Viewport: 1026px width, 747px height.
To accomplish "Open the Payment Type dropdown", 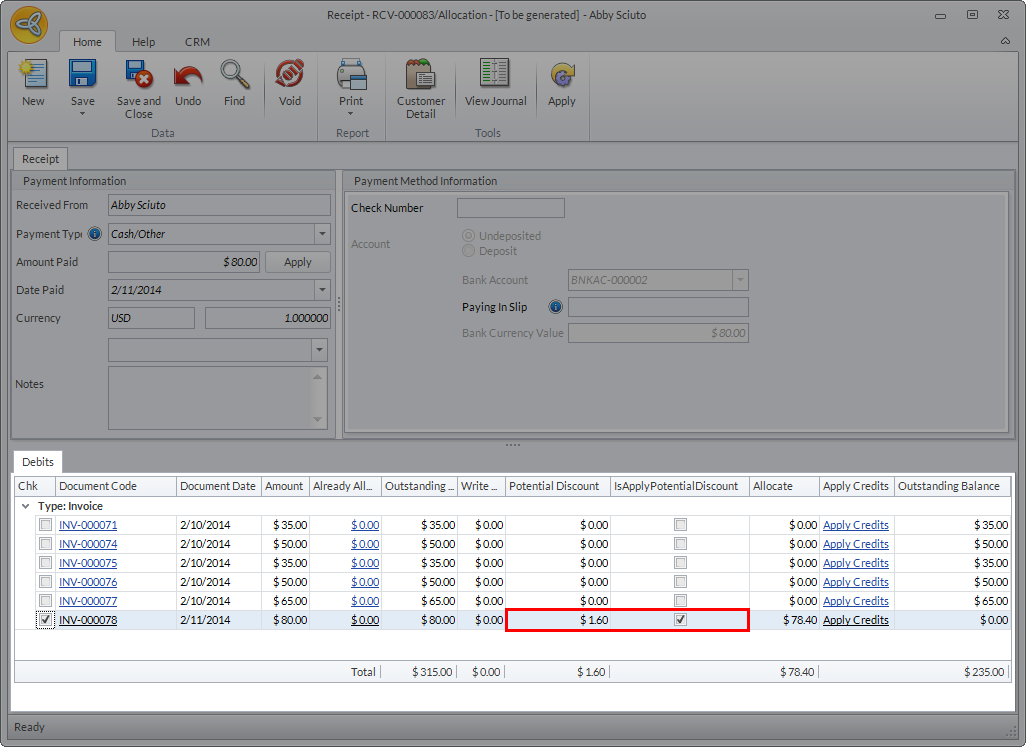I will pos(321,234).
